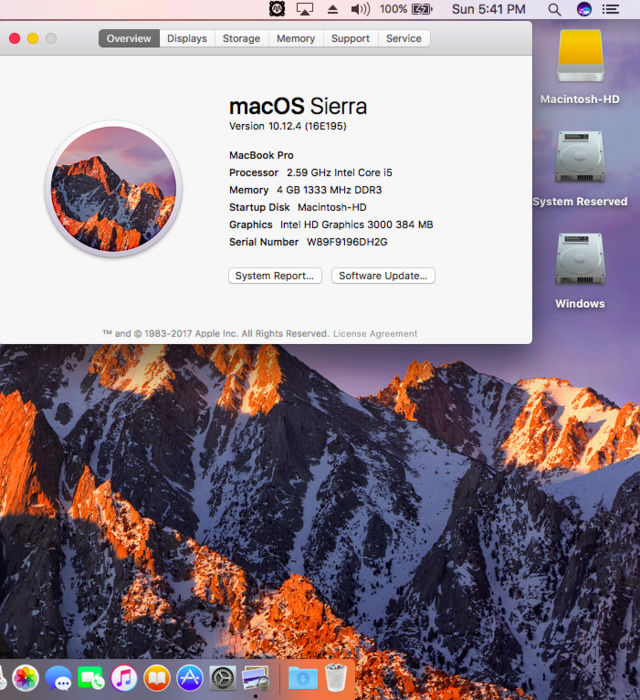Select the Windows drive icon on desktop
Image resolution: width=640 pixels, height=700 pixels.
click(580, 259)
